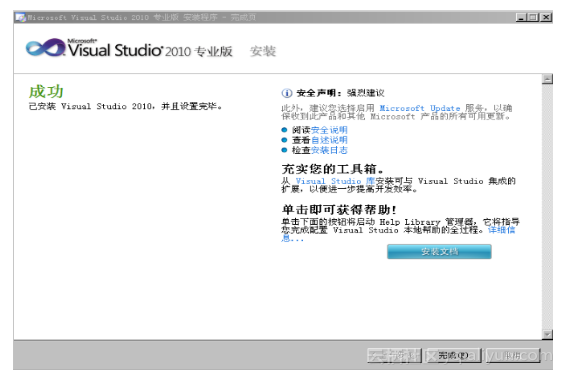
Task: Open the Visual Studio 库 gallery link
Action: pyautogui.click(x=335, y=181)
